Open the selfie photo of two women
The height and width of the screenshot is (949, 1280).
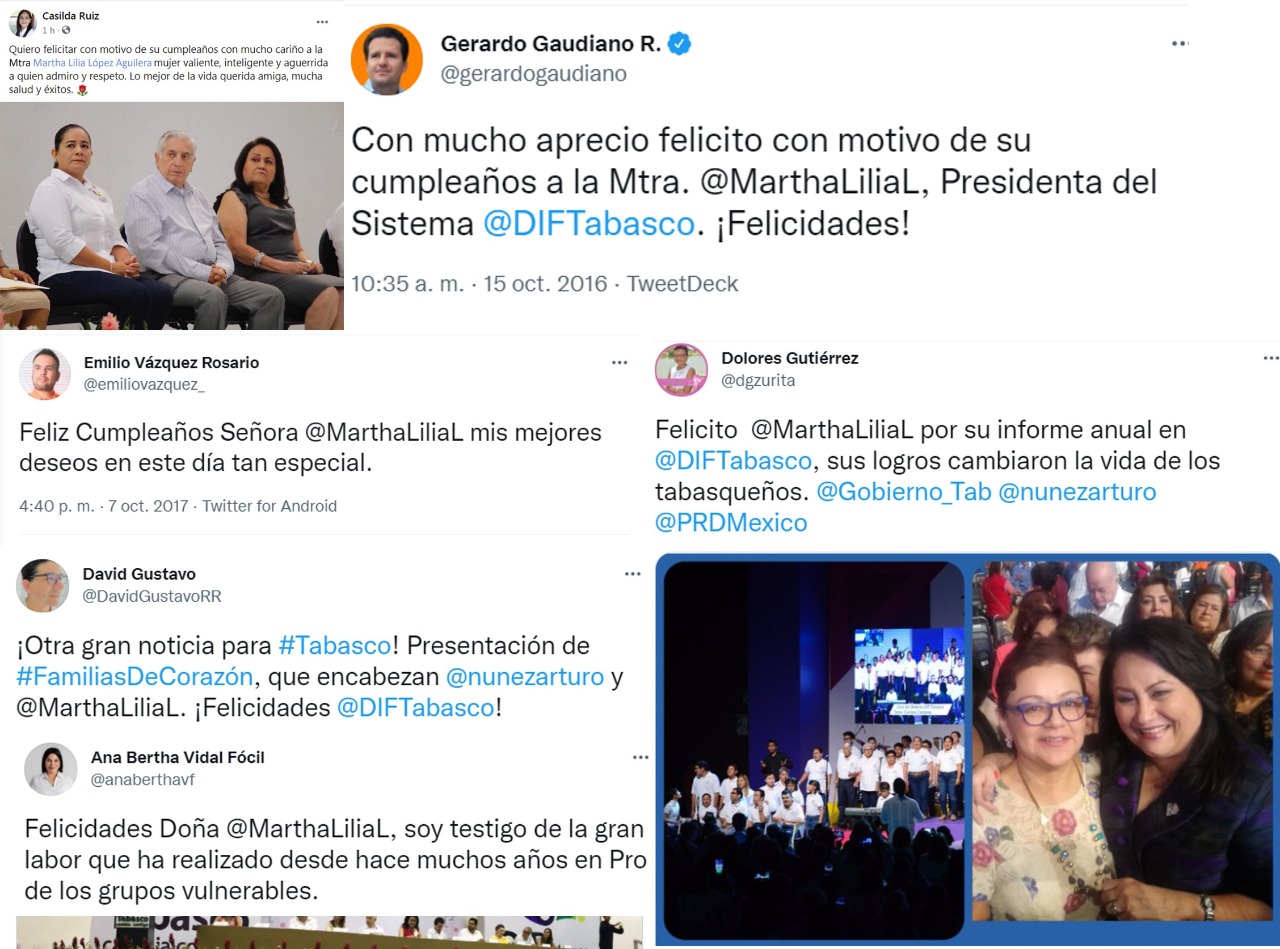[x=1122, y=741]
